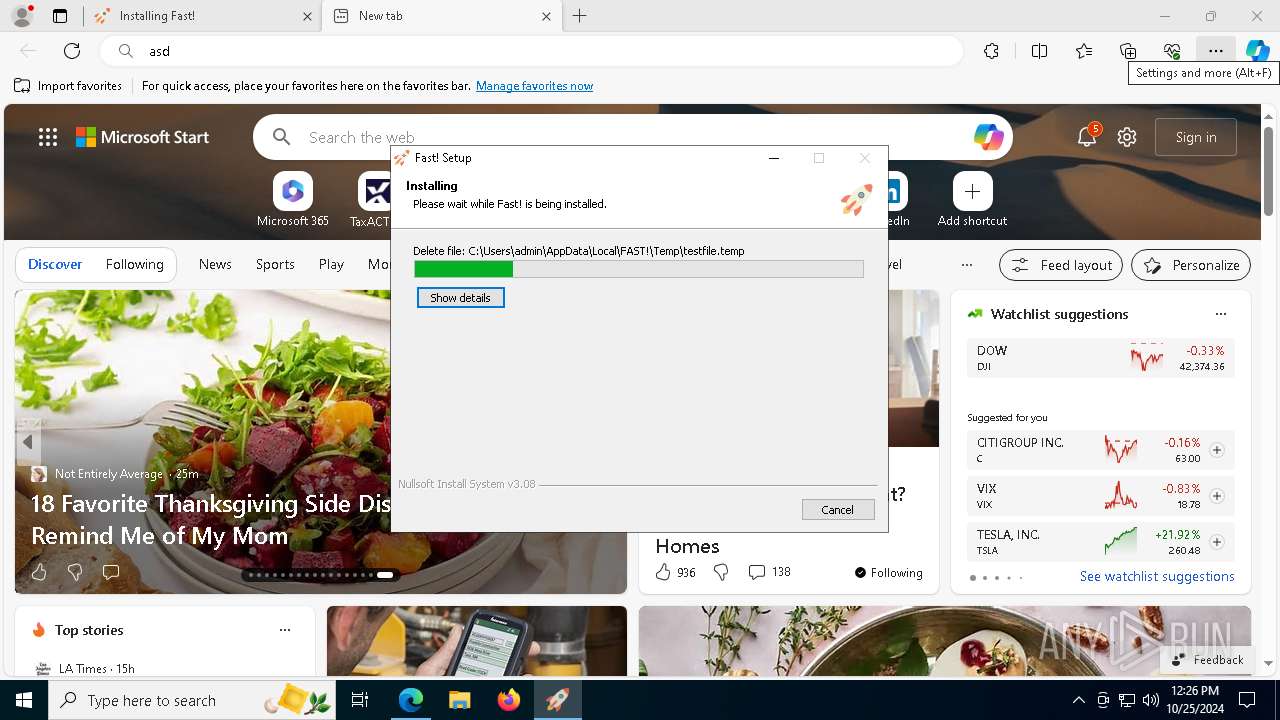Open Copilot in the Edge toolbar
1280x720 pixels.
click(x=1258, y=51)
